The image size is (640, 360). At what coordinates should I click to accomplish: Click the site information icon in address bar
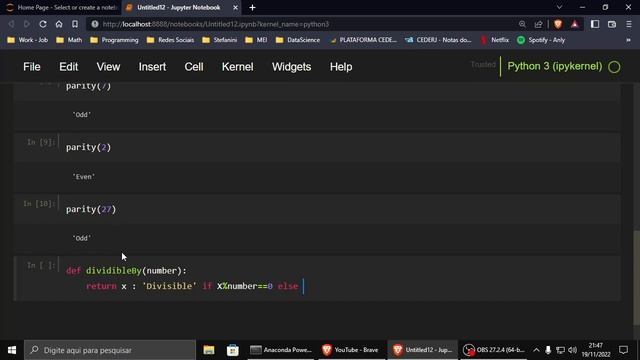(x=95, y=24)
